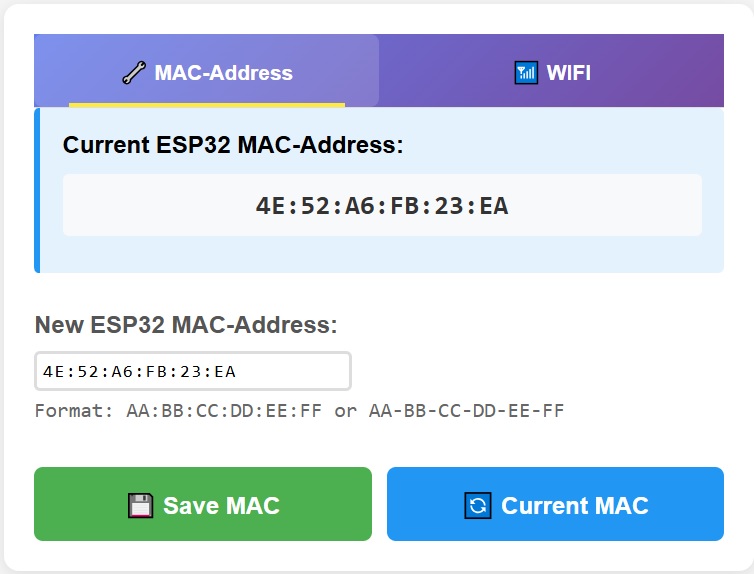Open the WIFI tab
Screen dimensions: 754x574
[552, 72]
